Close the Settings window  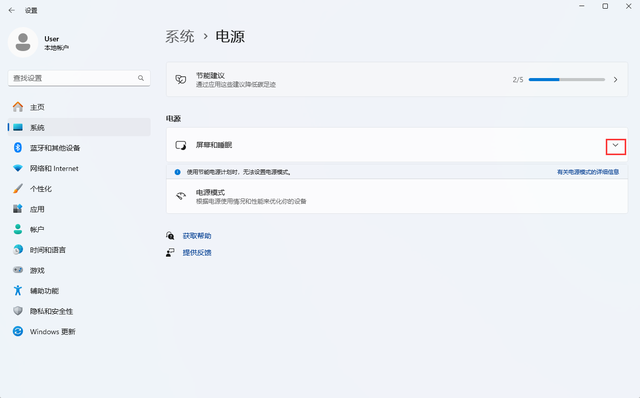629,6
